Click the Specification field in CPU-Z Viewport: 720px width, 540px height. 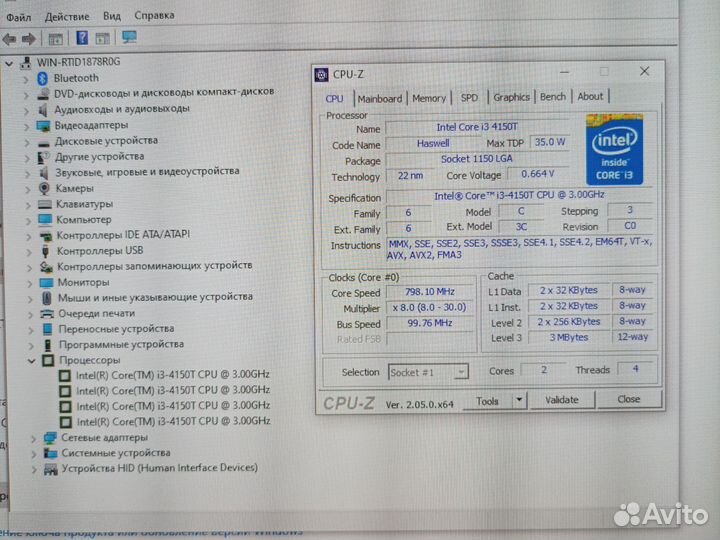click(519, 196)
